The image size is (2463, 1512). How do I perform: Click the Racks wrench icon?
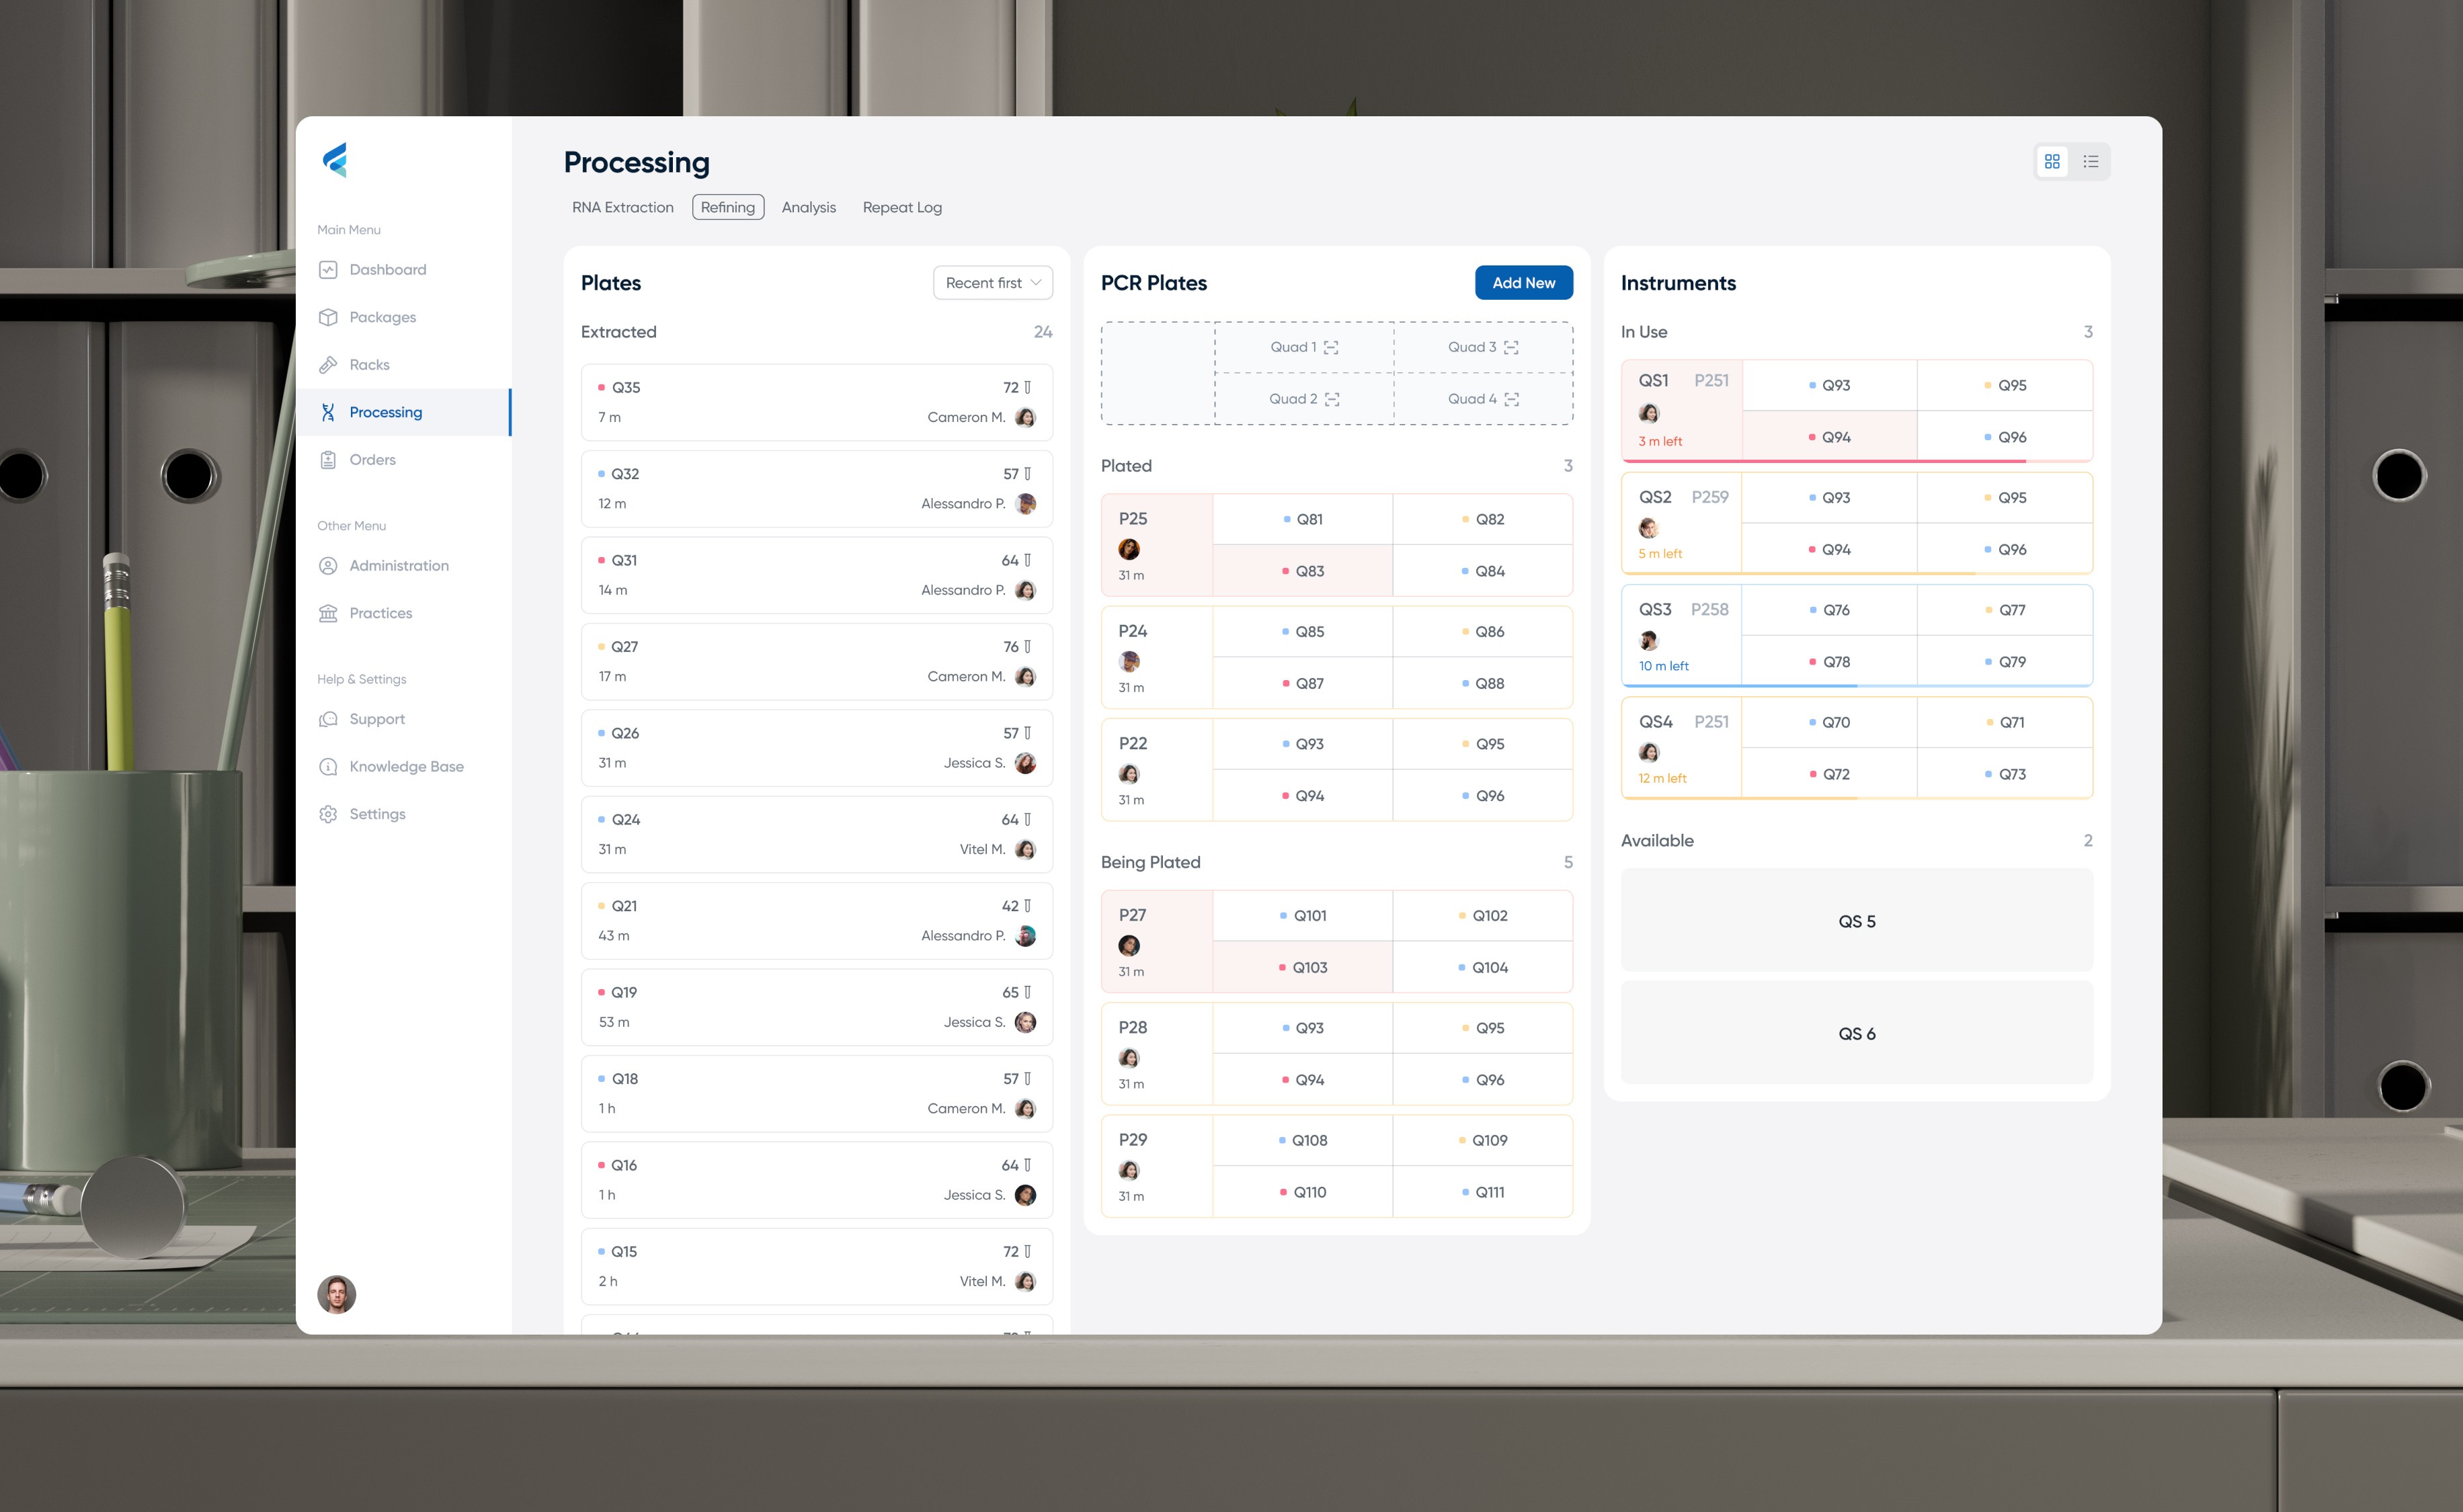(x=328, y=365)
